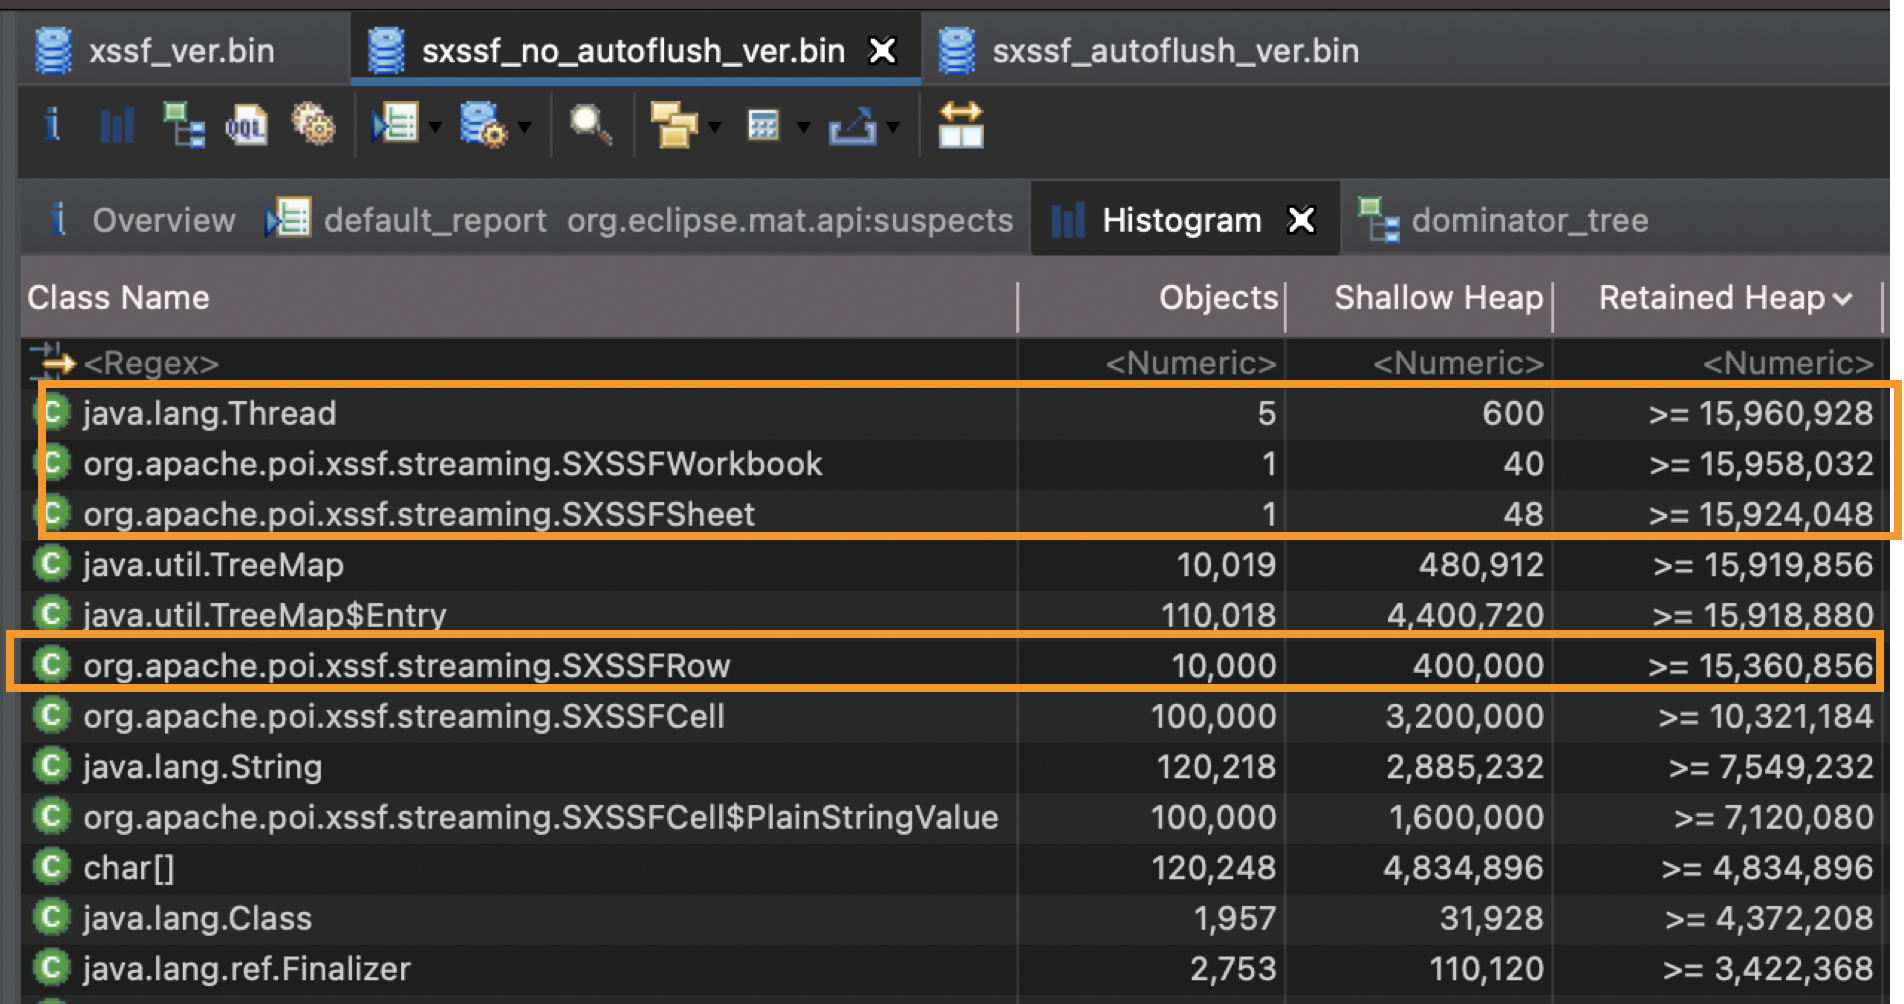Click the xssf_ver.bin database tab icon

pos(54,51)
